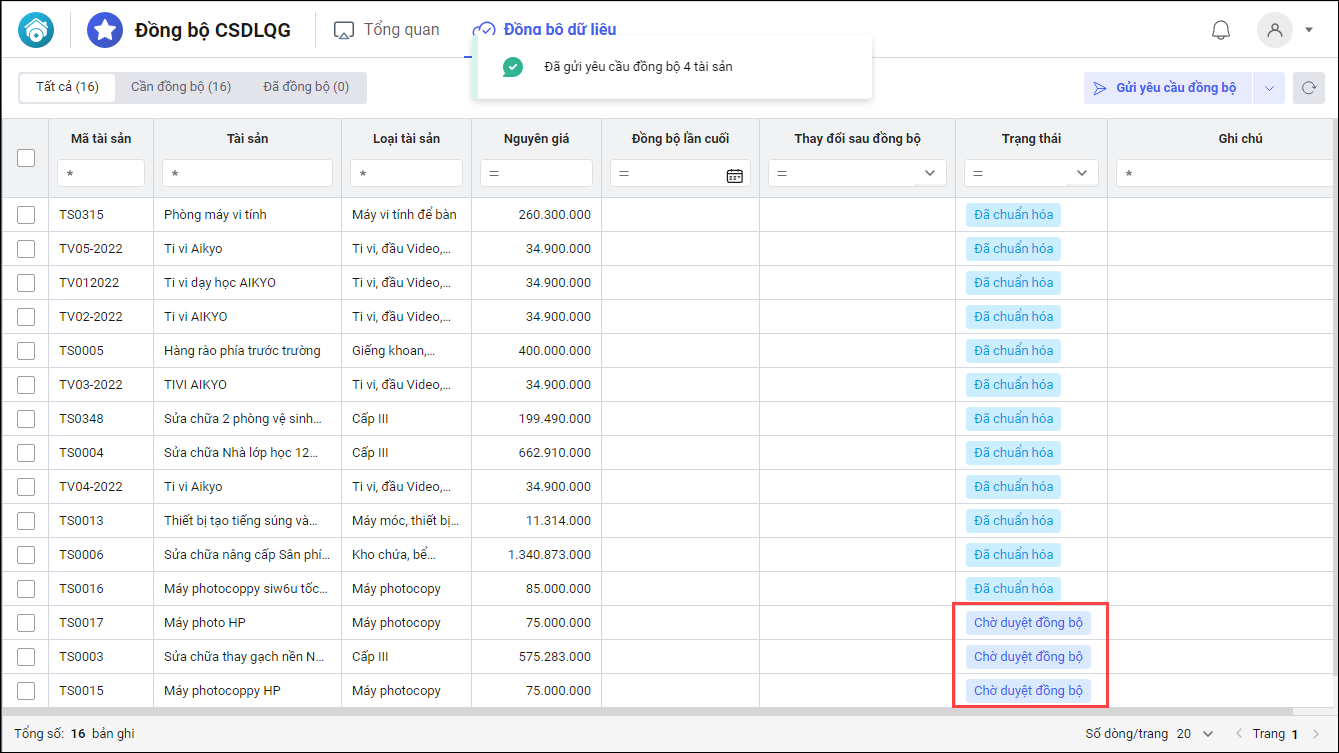Image resolution: width=1339 pixels, height=753 pixels.
Task: Go to next page arrow
Action: click(x=1315, y=734)
